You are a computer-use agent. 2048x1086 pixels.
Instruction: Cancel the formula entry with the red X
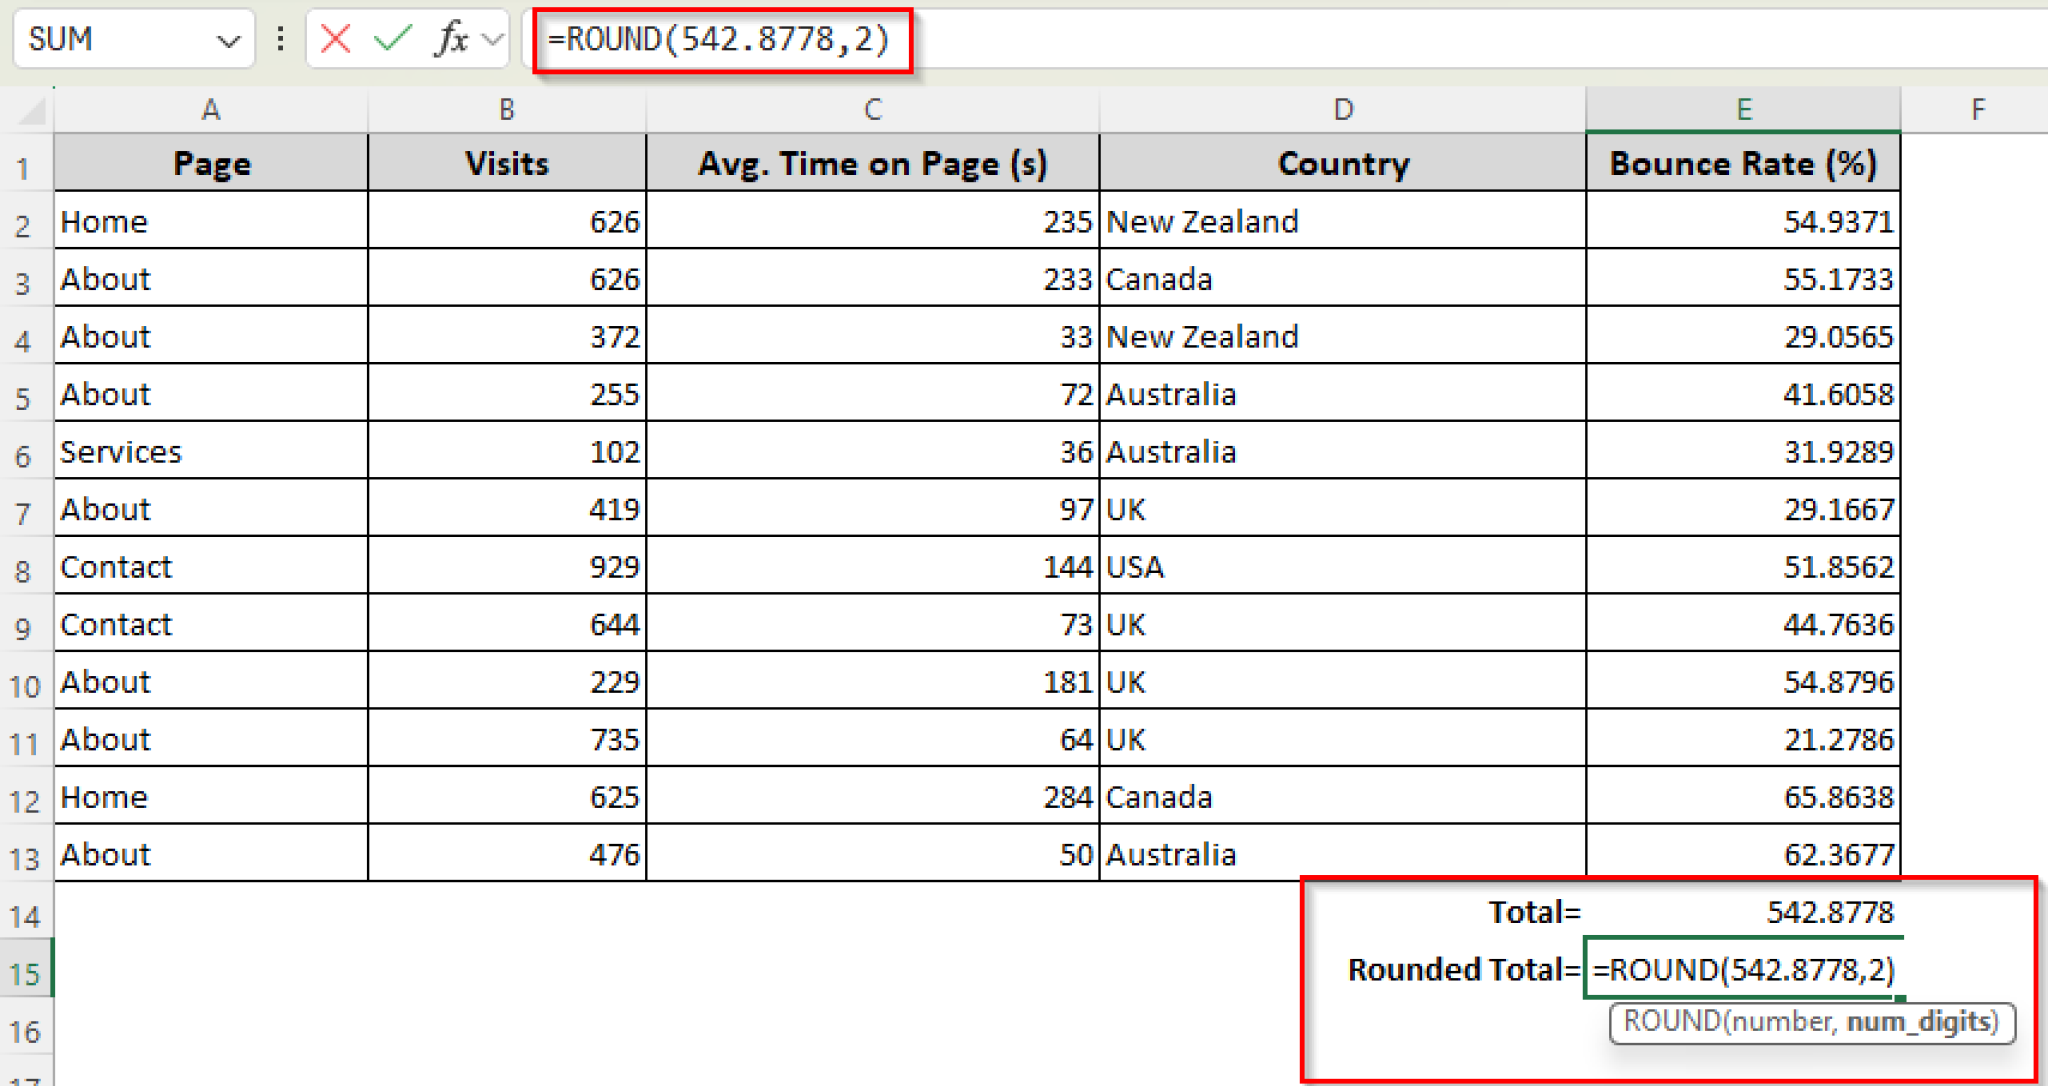tap(334, 40)
